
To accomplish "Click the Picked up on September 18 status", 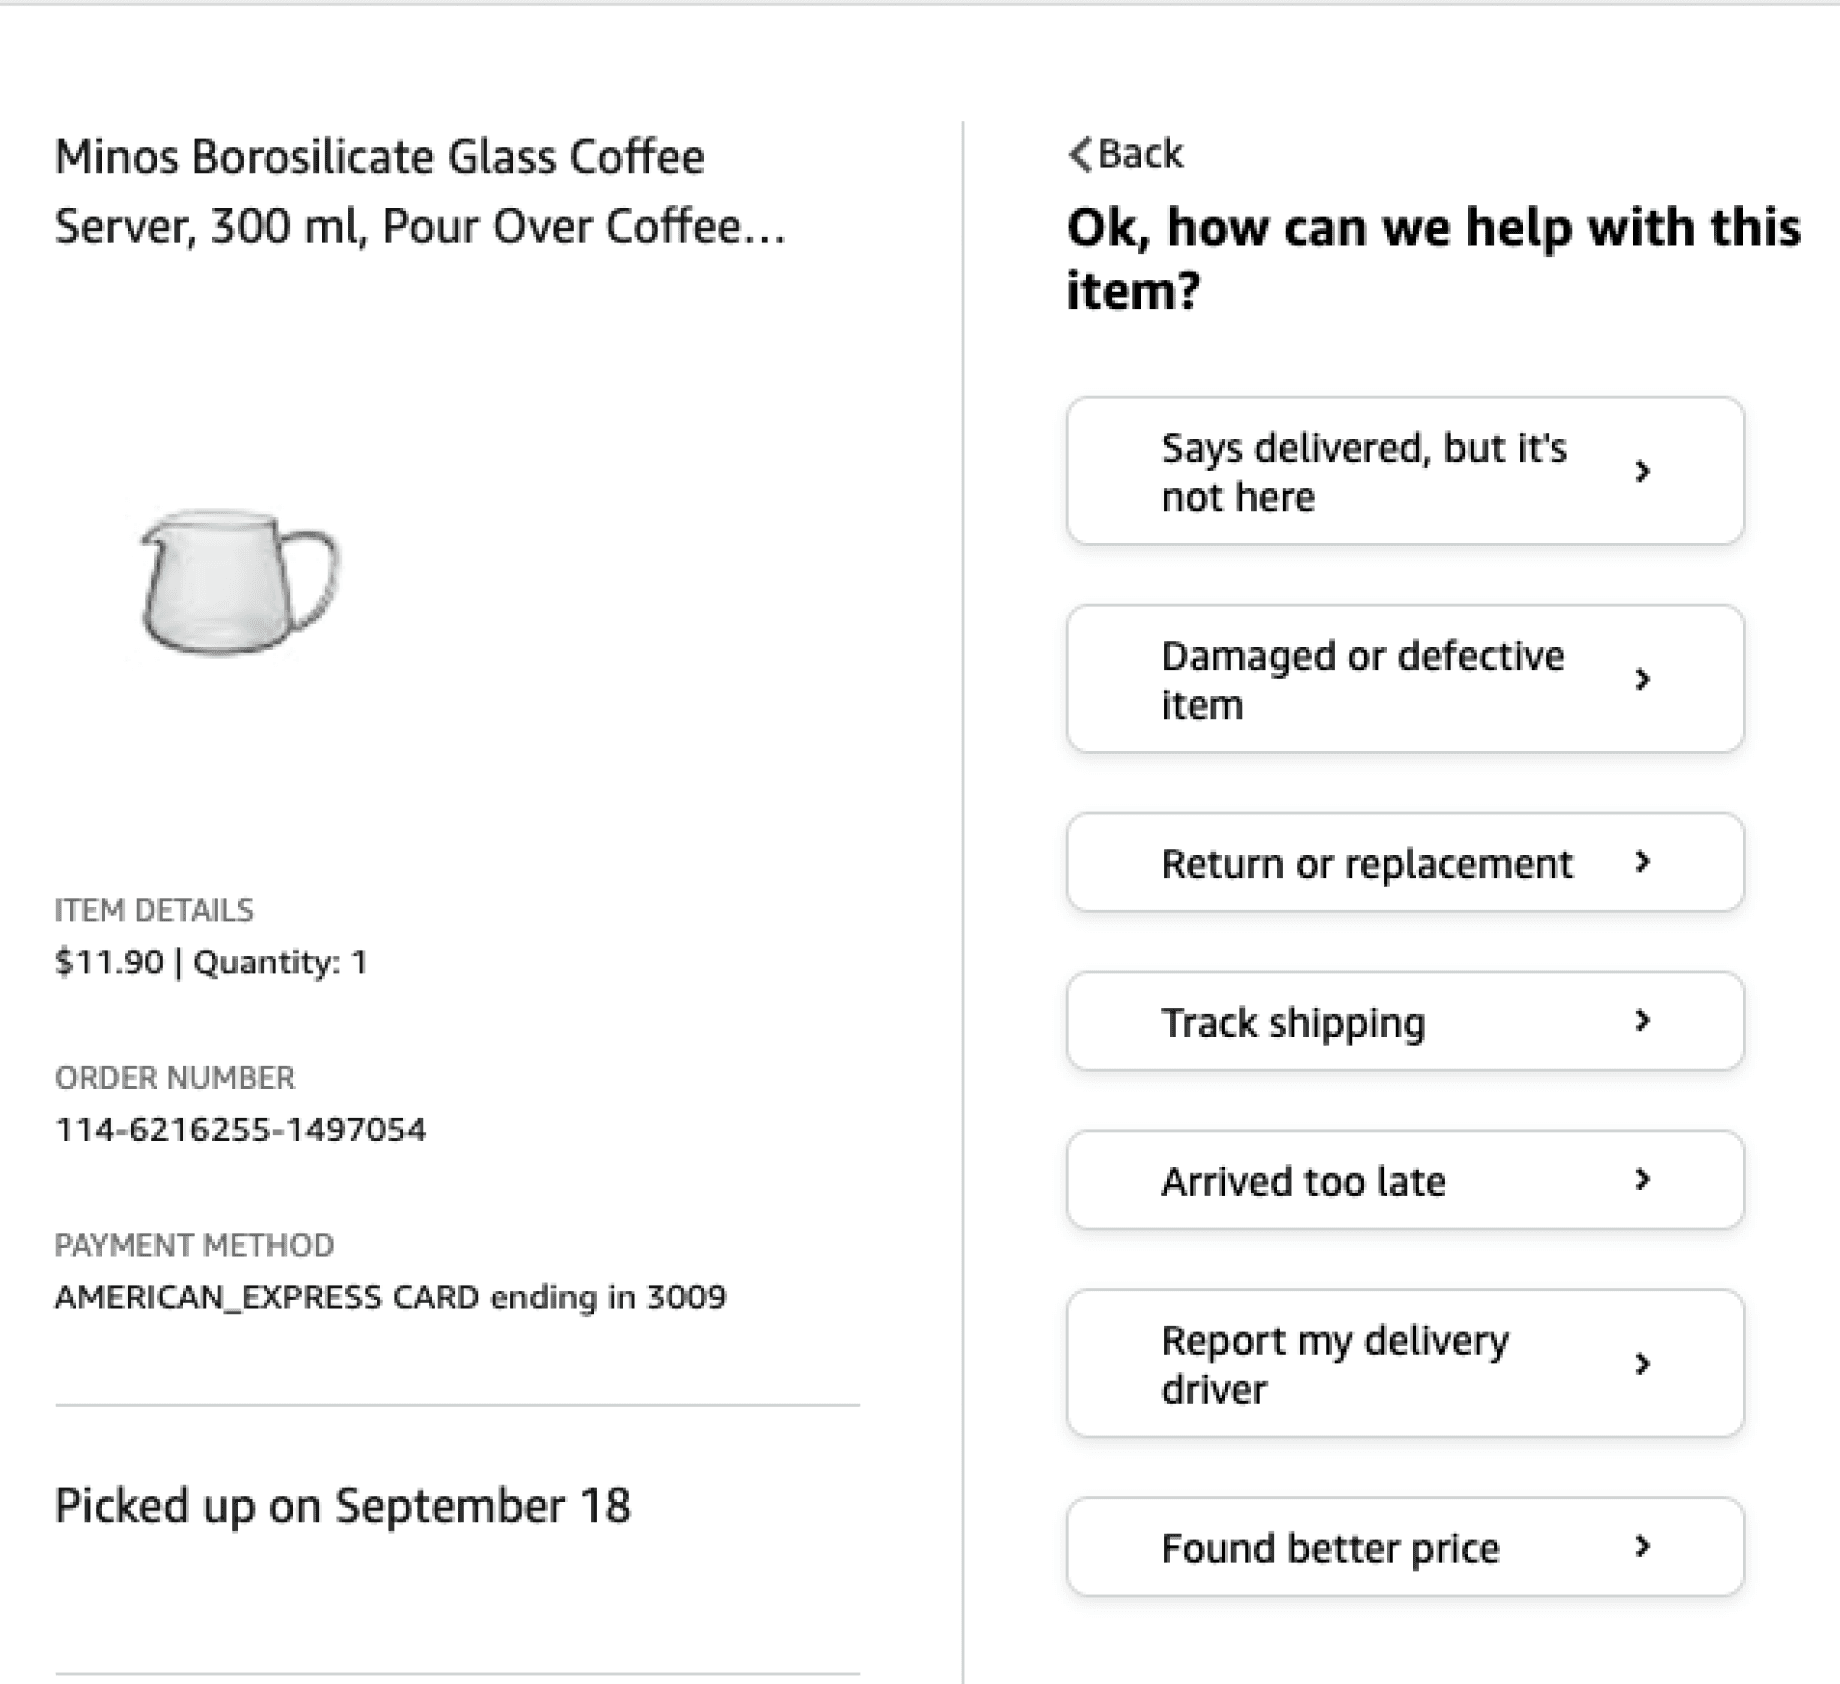I will [343, 1506].
